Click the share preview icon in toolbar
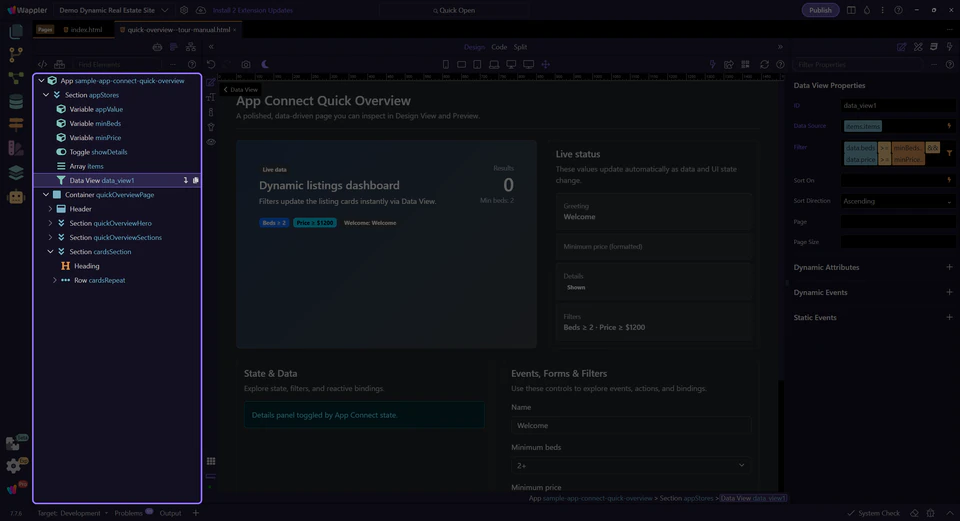 [729, 64]
